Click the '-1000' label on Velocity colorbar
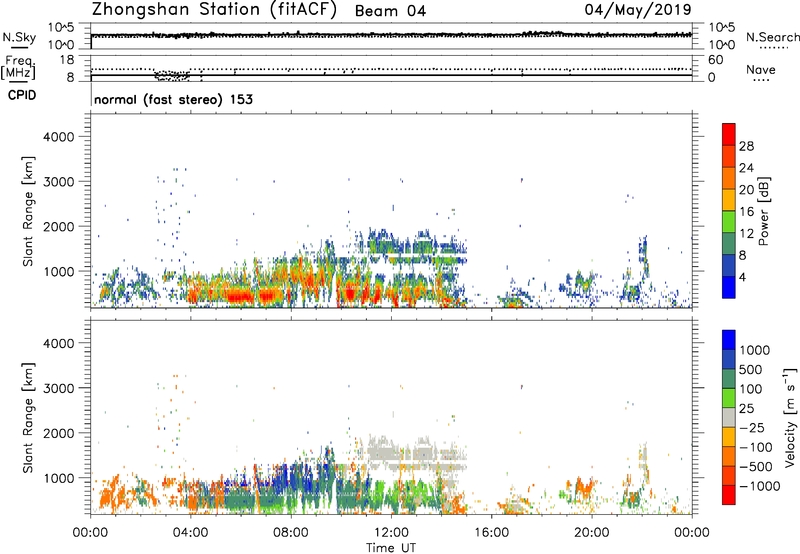Viewport: 800px width, 554px height. coord(759,486)
